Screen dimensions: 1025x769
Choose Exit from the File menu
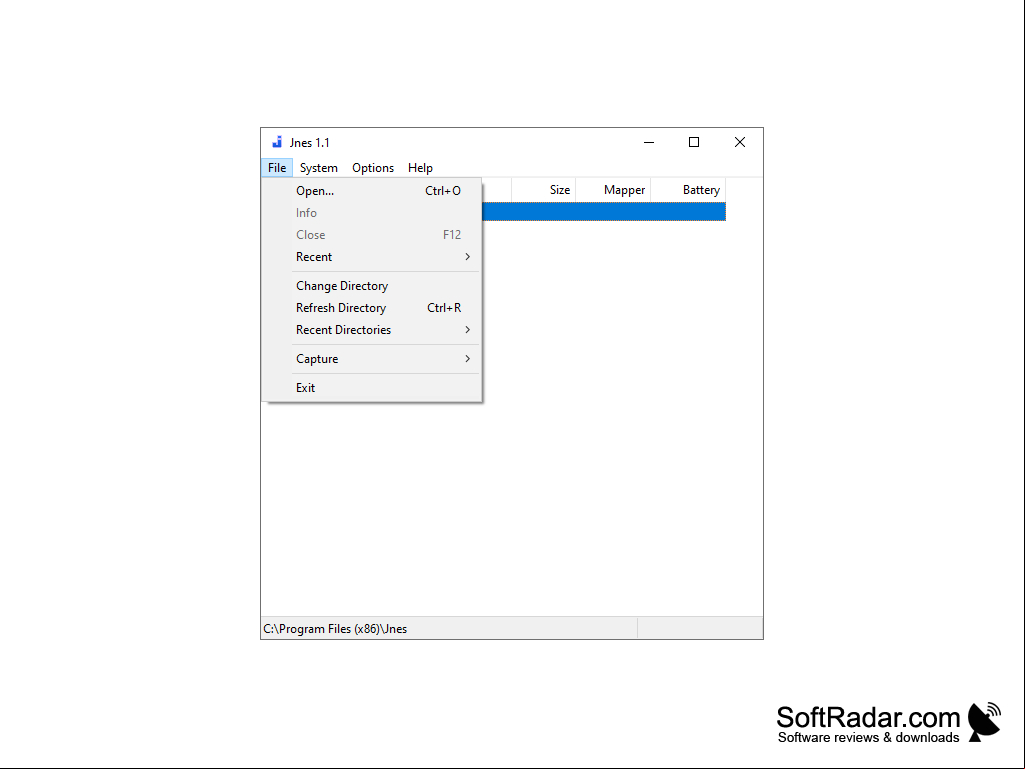[x=373, y=388]
